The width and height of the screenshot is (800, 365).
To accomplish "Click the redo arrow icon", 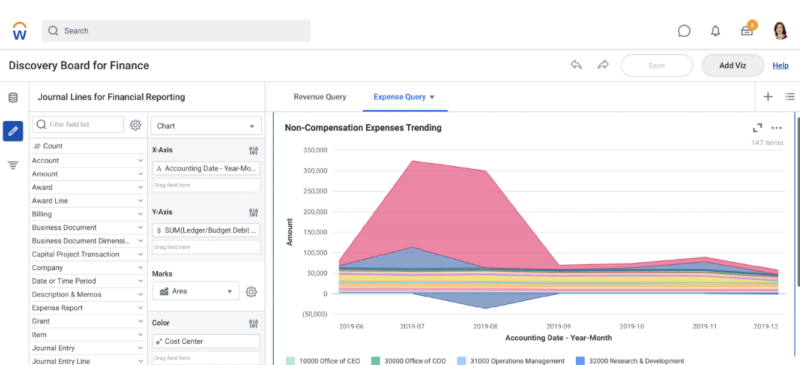I will pos(603,65).
